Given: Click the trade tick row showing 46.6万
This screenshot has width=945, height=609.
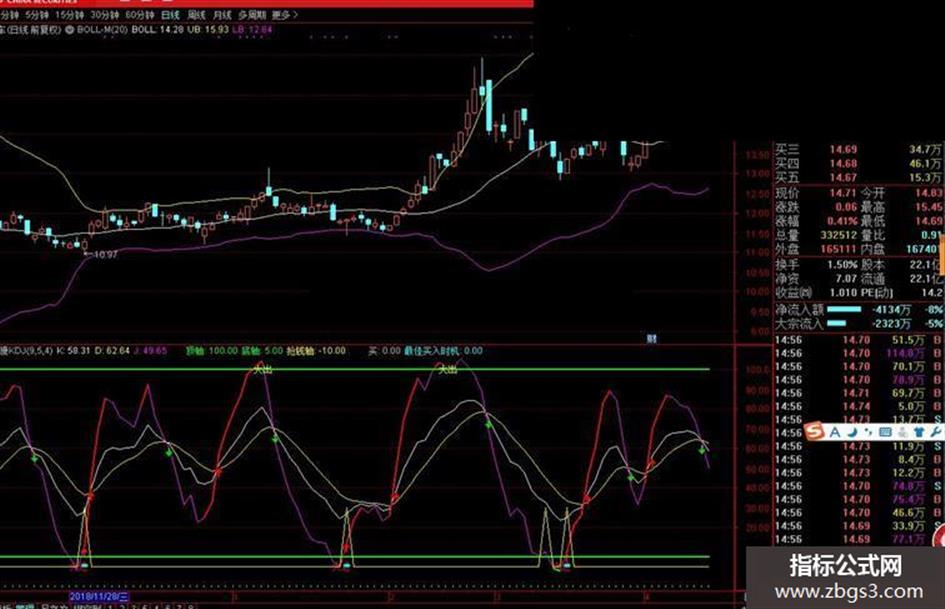Looking at the screenshot, I should pos(859,513).
